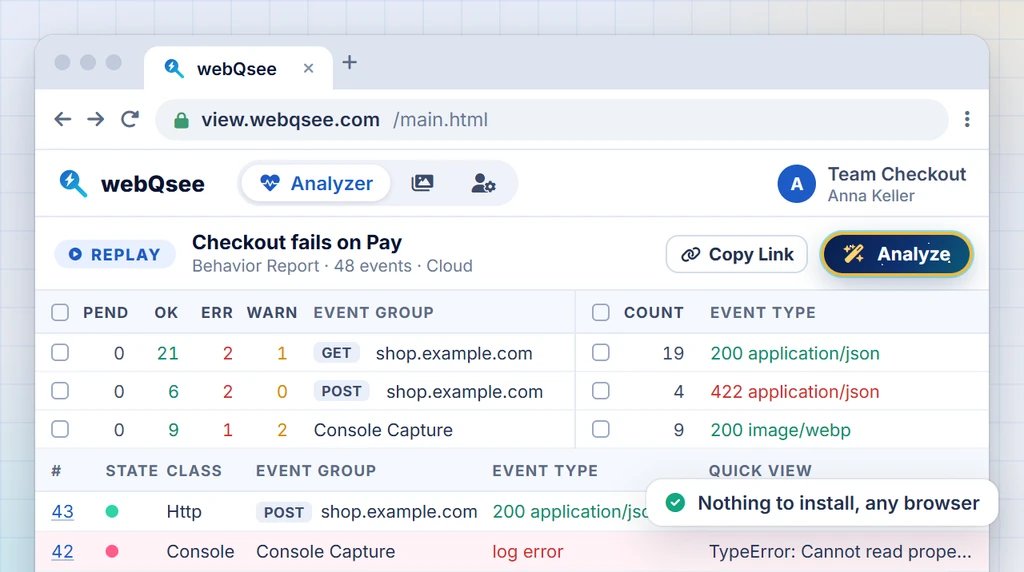
Task: Click the browser back arrow
Action: click(x=63, y=119)
